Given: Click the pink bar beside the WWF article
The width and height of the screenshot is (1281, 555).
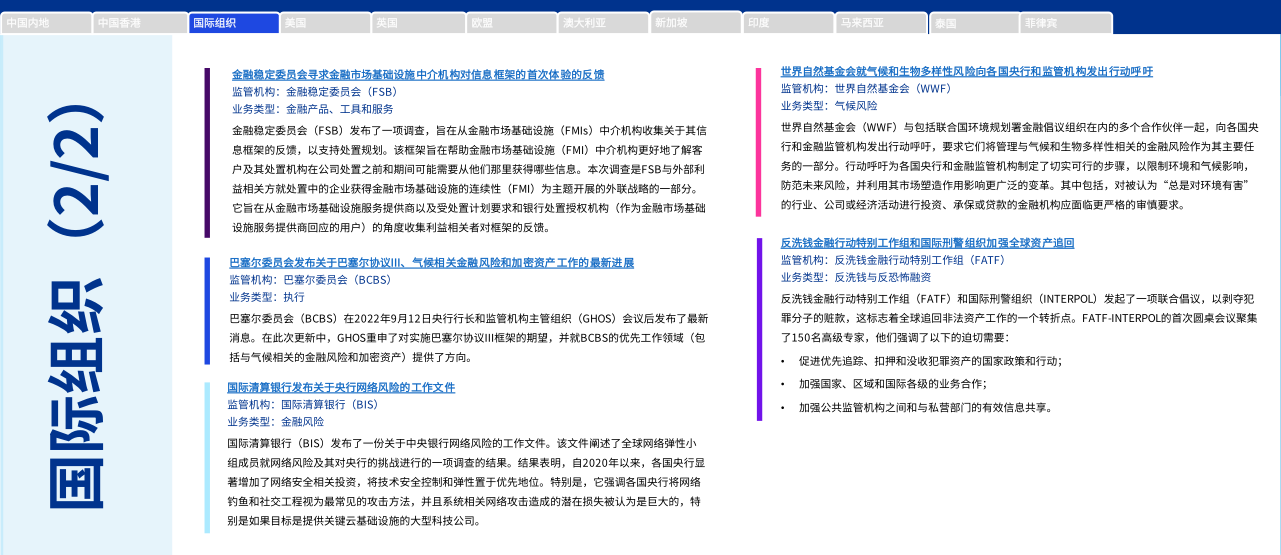Looking at the screenshot, I should [759, 142].
